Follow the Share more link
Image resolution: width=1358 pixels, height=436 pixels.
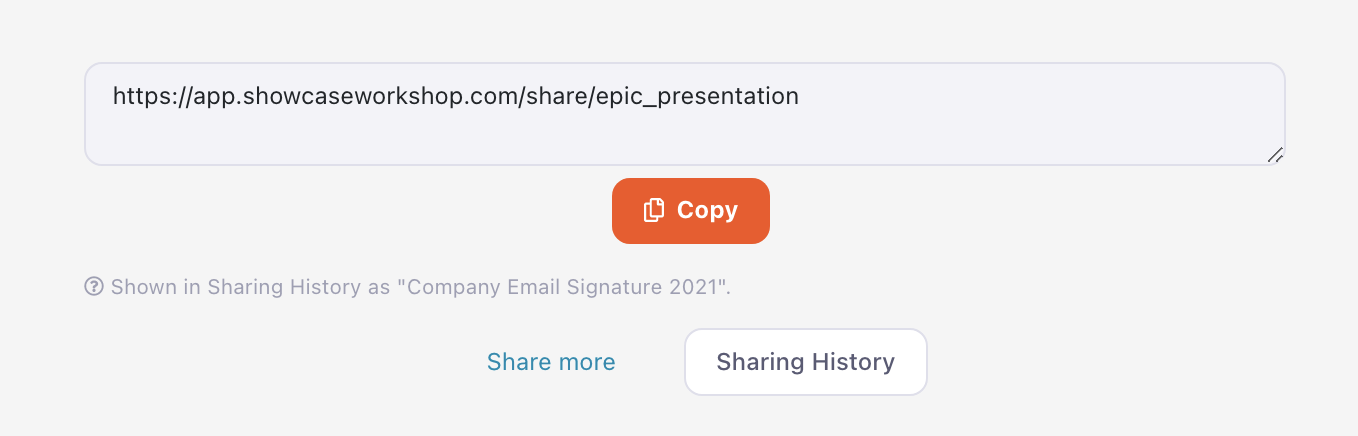click(551, 362)
